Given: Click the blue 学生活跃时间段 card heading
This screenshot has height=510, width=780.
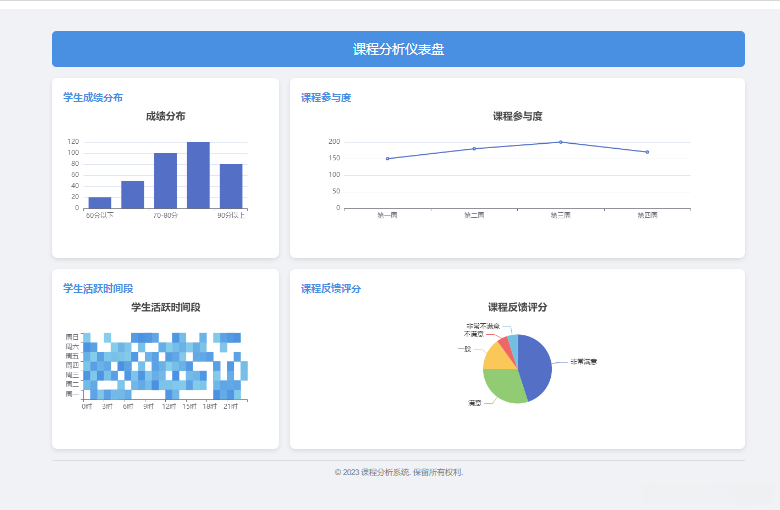Looking at the screenshot, I should coord(98,289).
